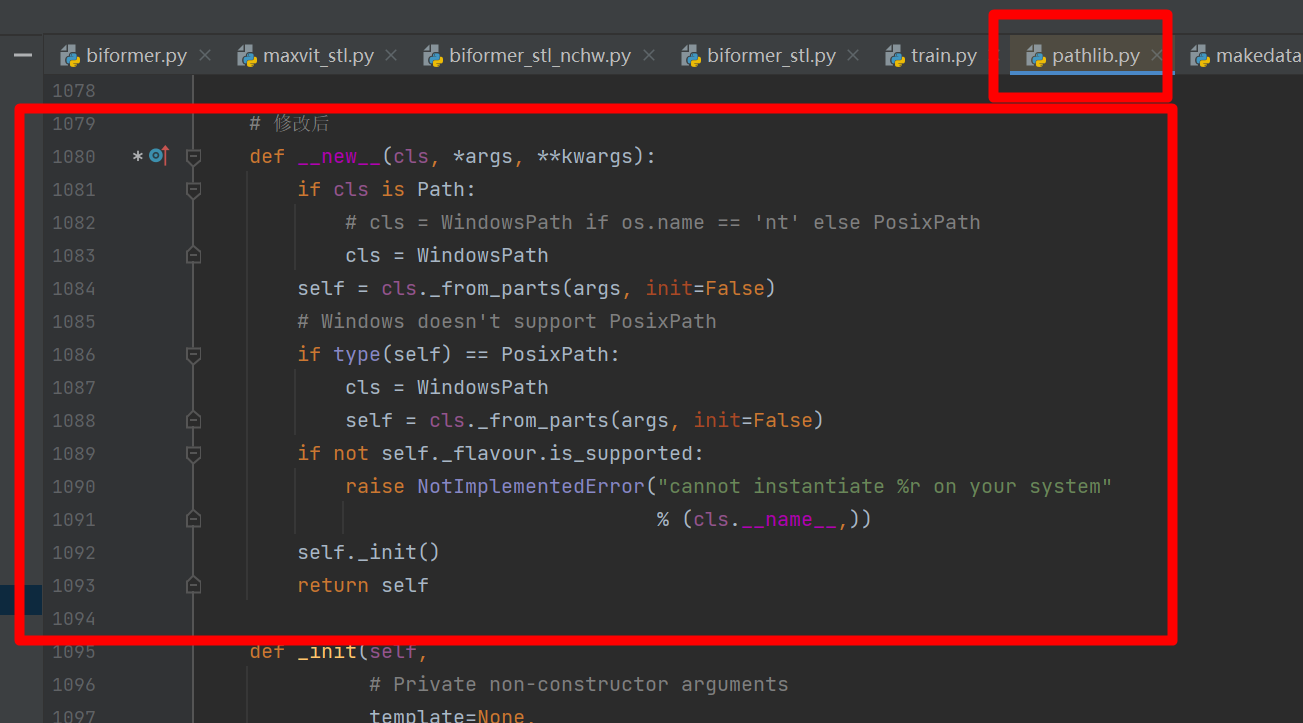Click the __new__ method name
The width and height of the screenshot is (1303, 723).
(x=339, y=157)
